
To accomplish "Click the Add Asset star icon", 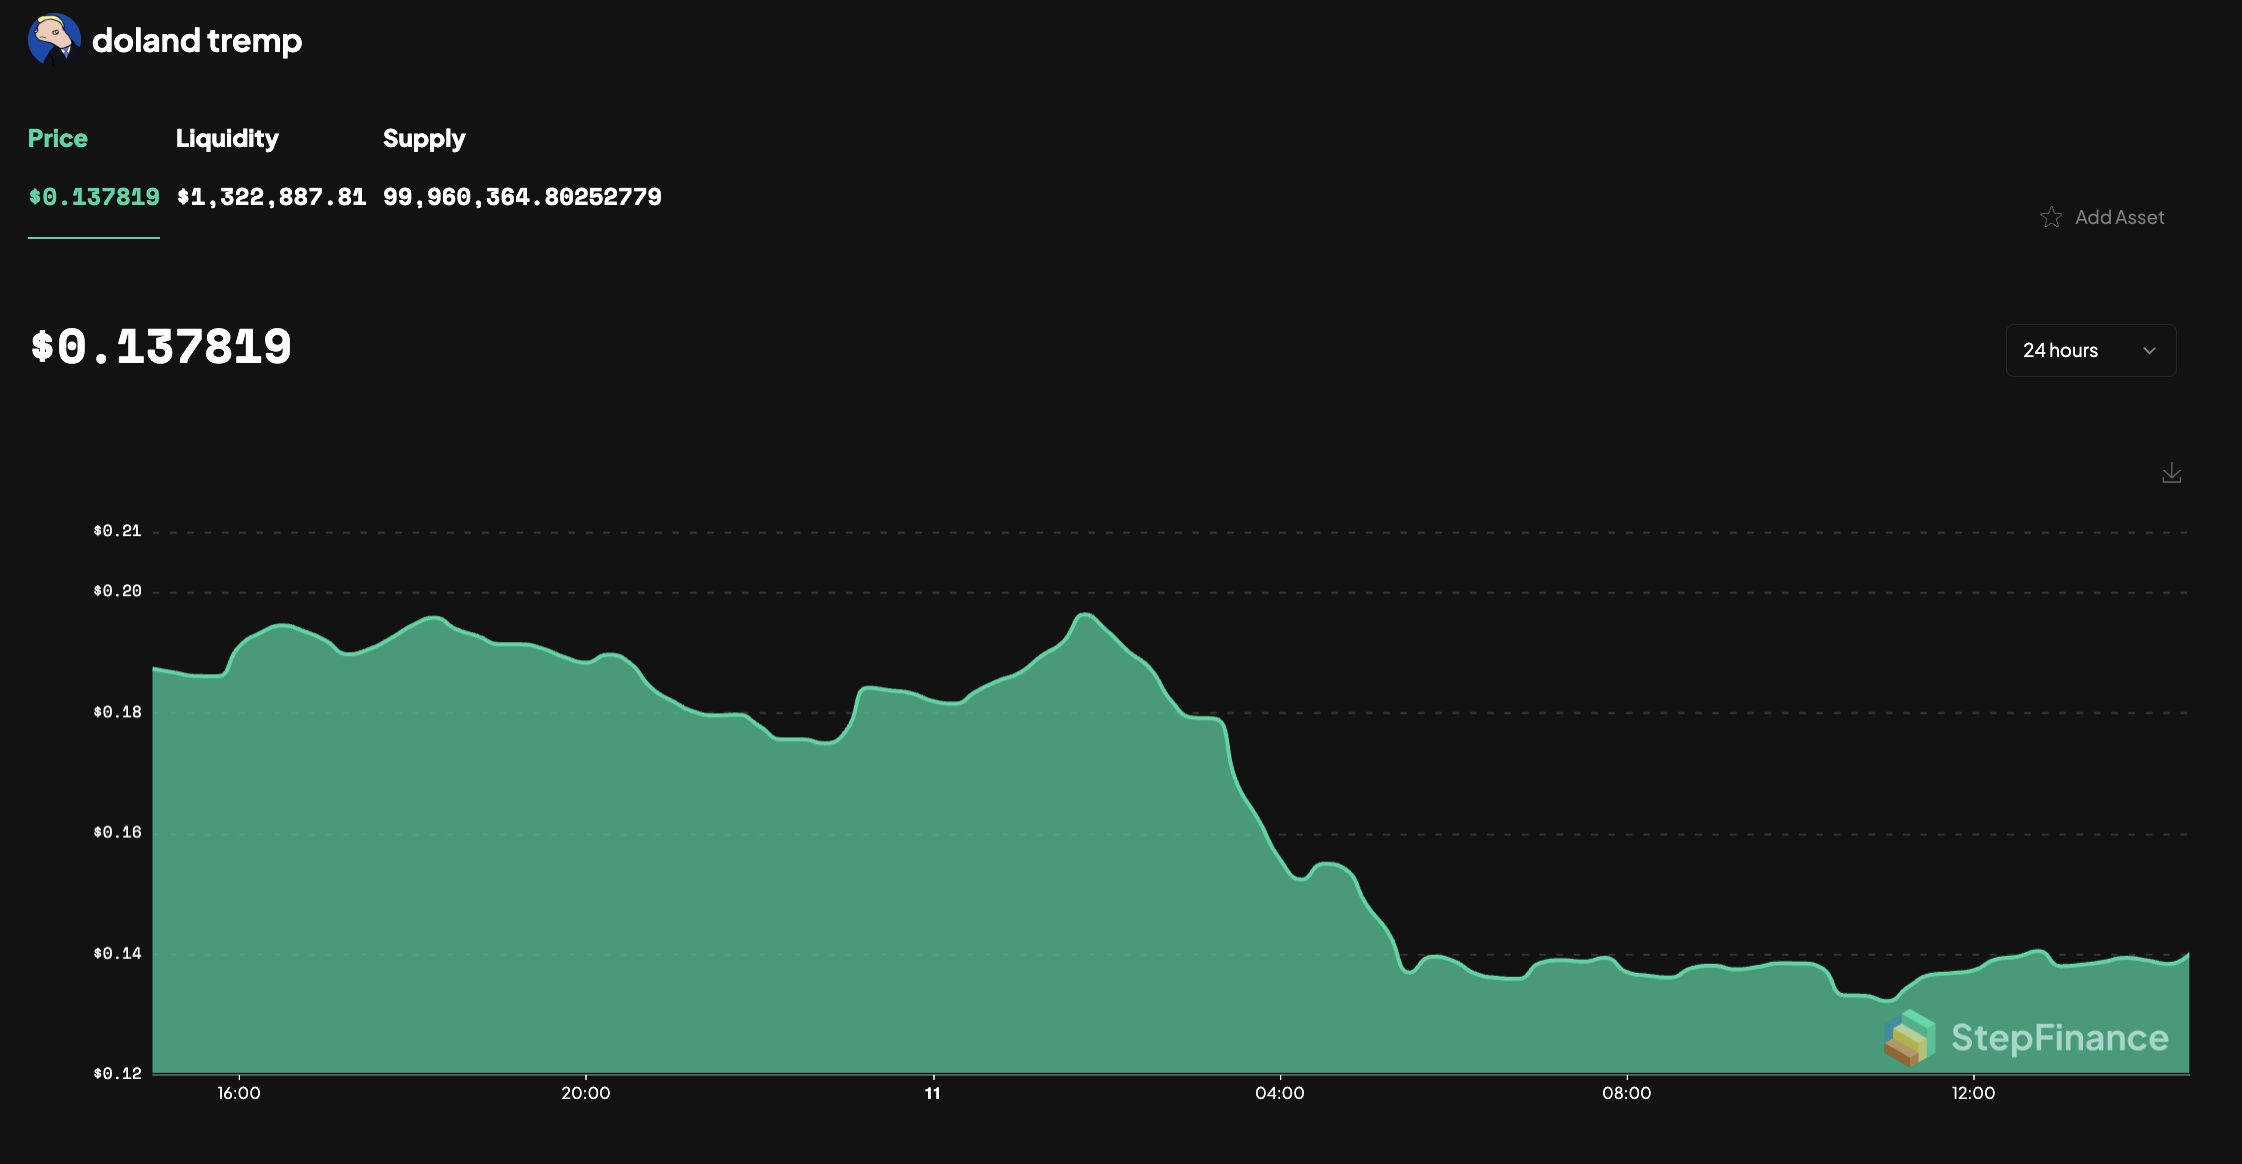I will click(x=2051, y=217).
